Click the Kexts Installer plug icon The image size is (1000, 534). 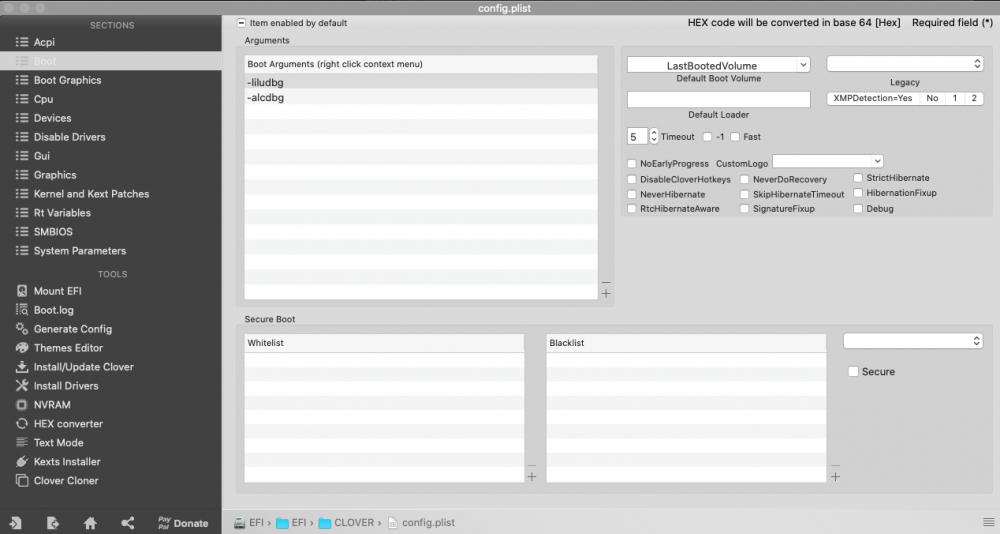pos(22,461)
